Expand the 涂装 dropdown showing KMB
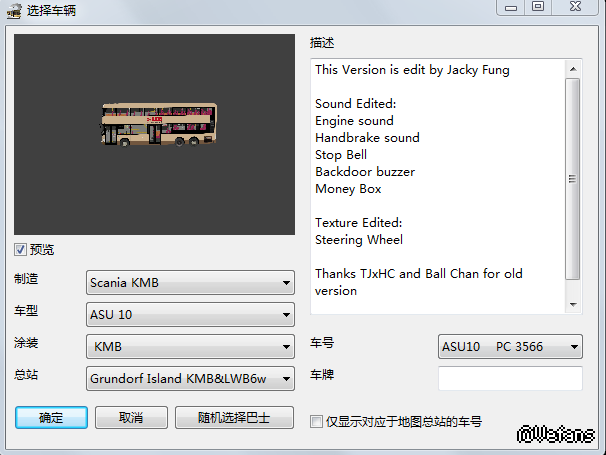The width and height of the screenshot is (606, 455). coord(190,346)
